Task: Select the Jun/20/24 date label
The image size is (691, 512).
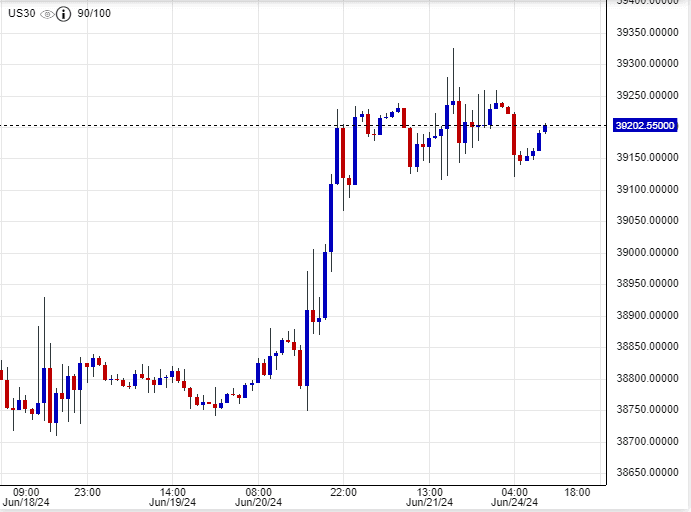Action: [x=257, y=503]
